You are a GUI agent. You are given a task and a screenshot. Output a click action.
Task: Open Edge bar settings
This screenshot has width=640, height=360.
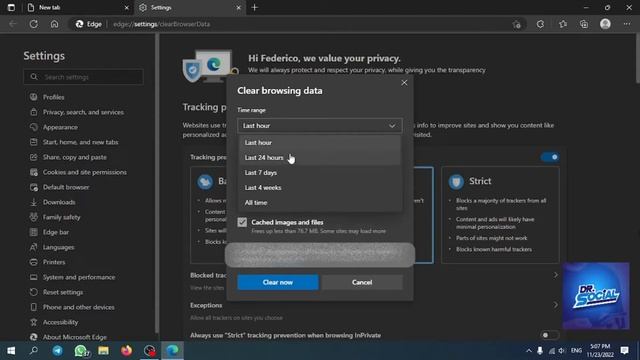pyautogui.click(x=56, y=232)
